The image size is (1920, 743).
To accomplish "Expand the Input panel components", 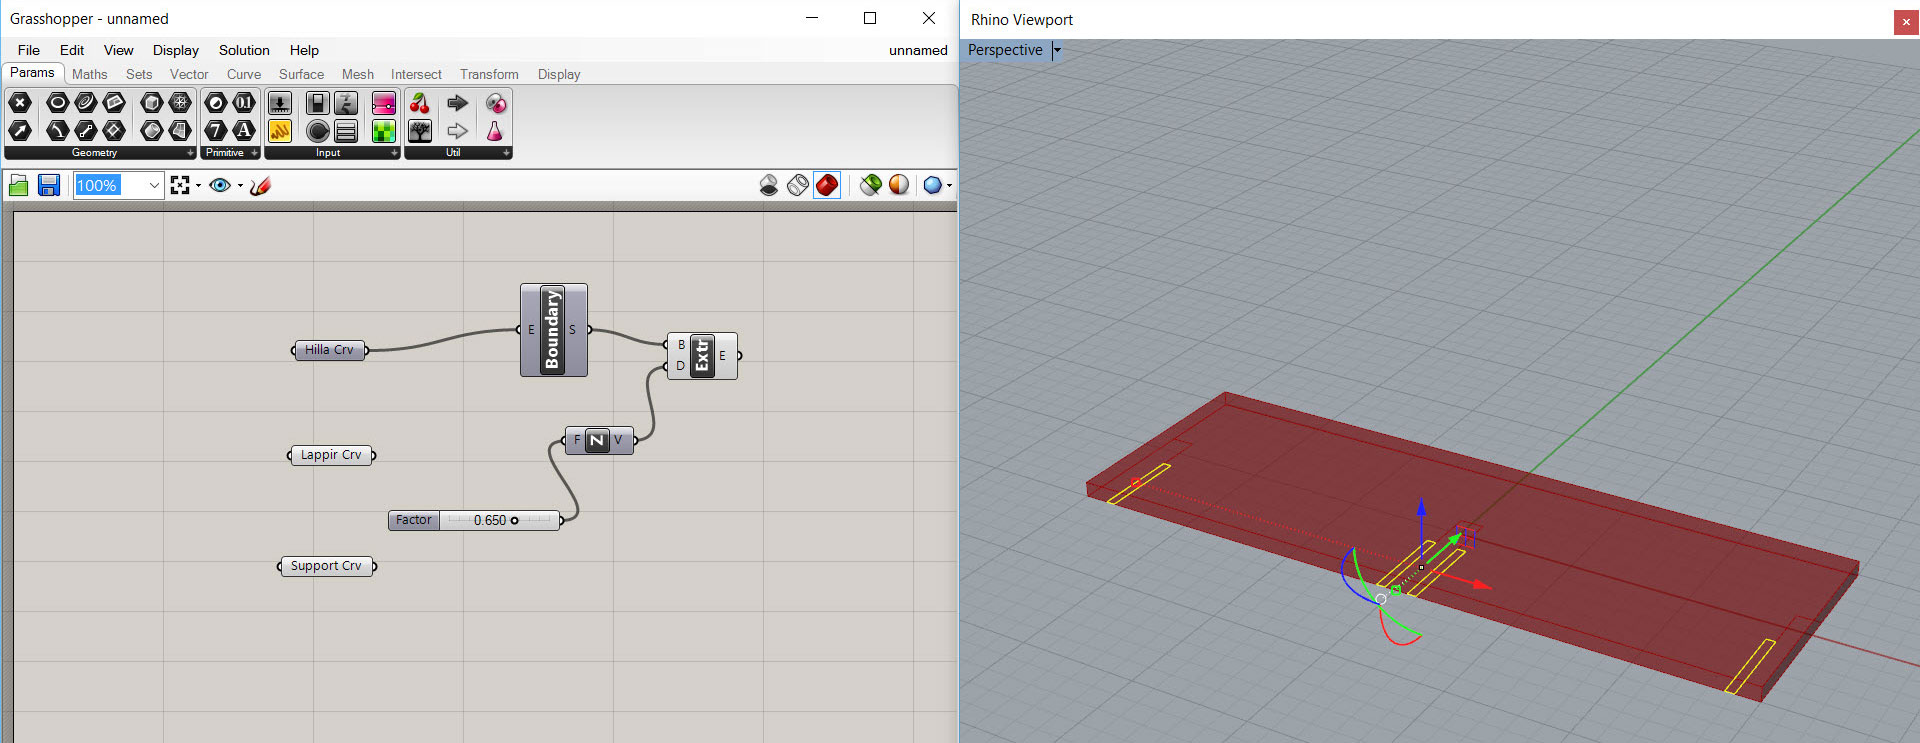I will pos(394,153).
